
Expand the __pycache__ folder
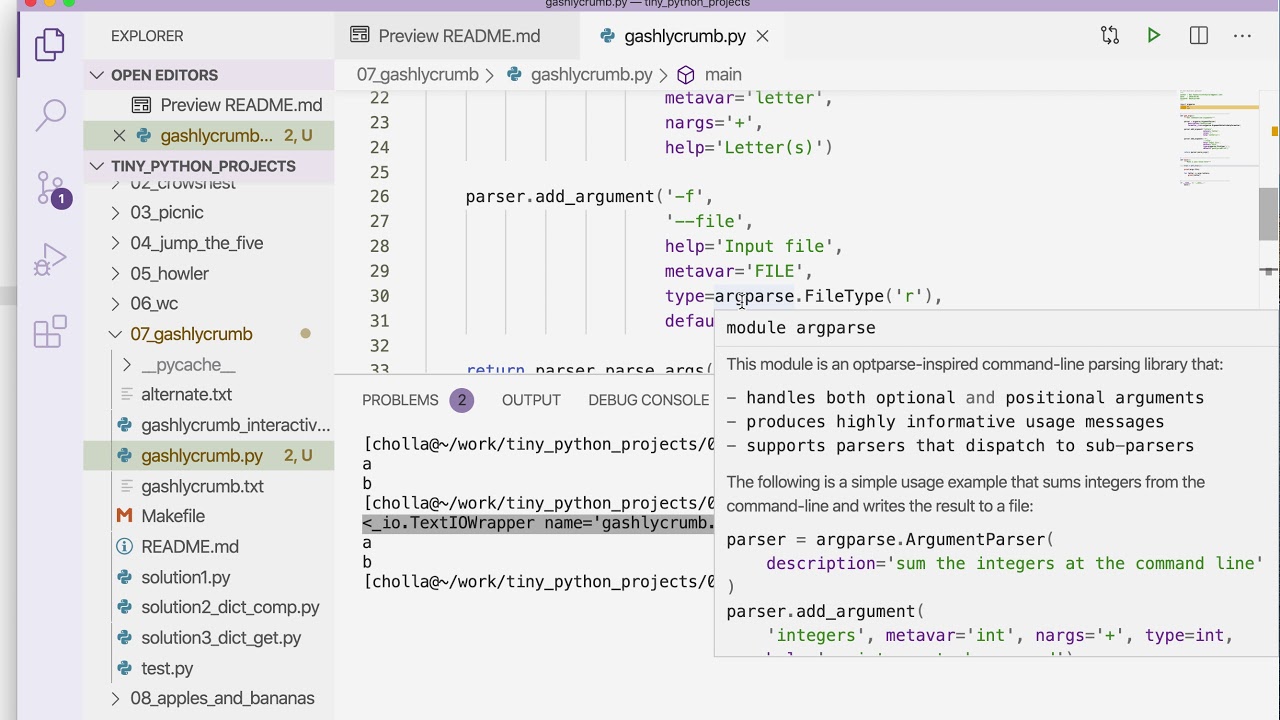127,364
